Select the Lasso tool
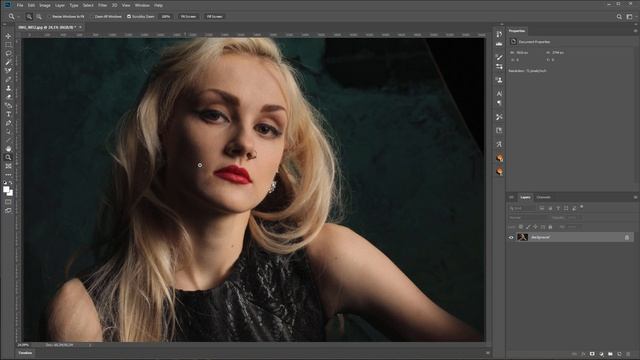The width and height of the screenshot is (640, 360). [8, 53]
